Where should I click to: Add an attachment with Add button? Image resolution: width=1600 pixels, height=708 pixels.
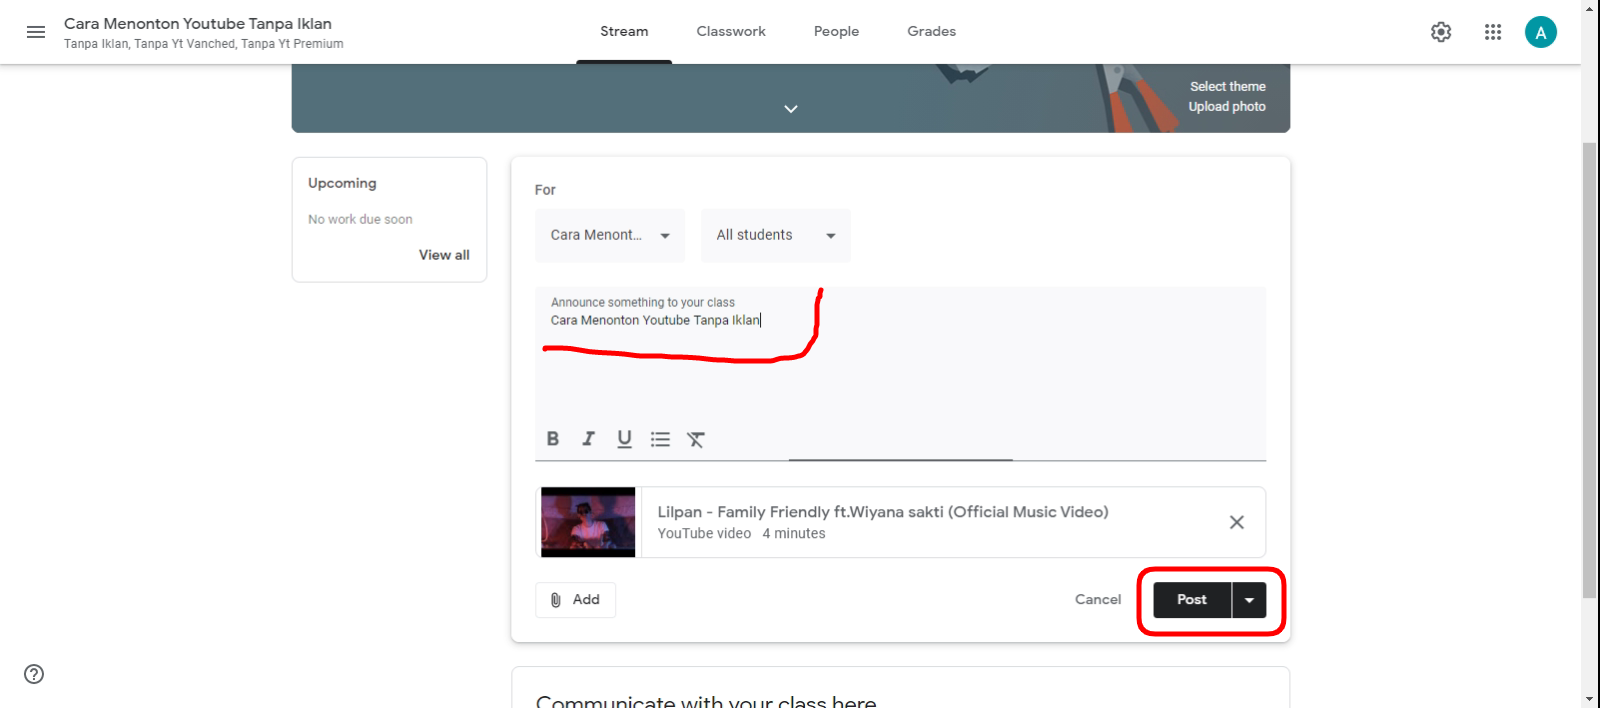click(x=576, y=600)
